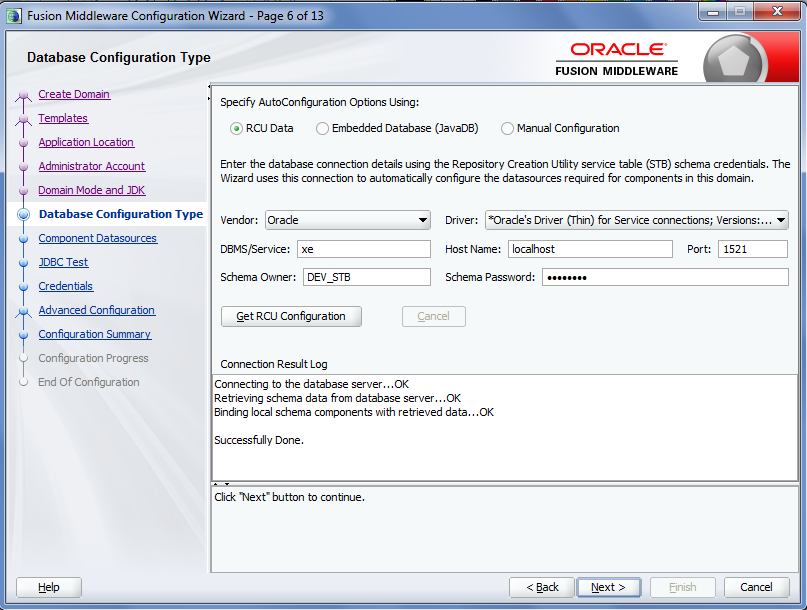Image resolution: width=807 pixels, height=610 pixels.
Task: Click the Port field showing 1521
Action: click(x=753, y=249)
